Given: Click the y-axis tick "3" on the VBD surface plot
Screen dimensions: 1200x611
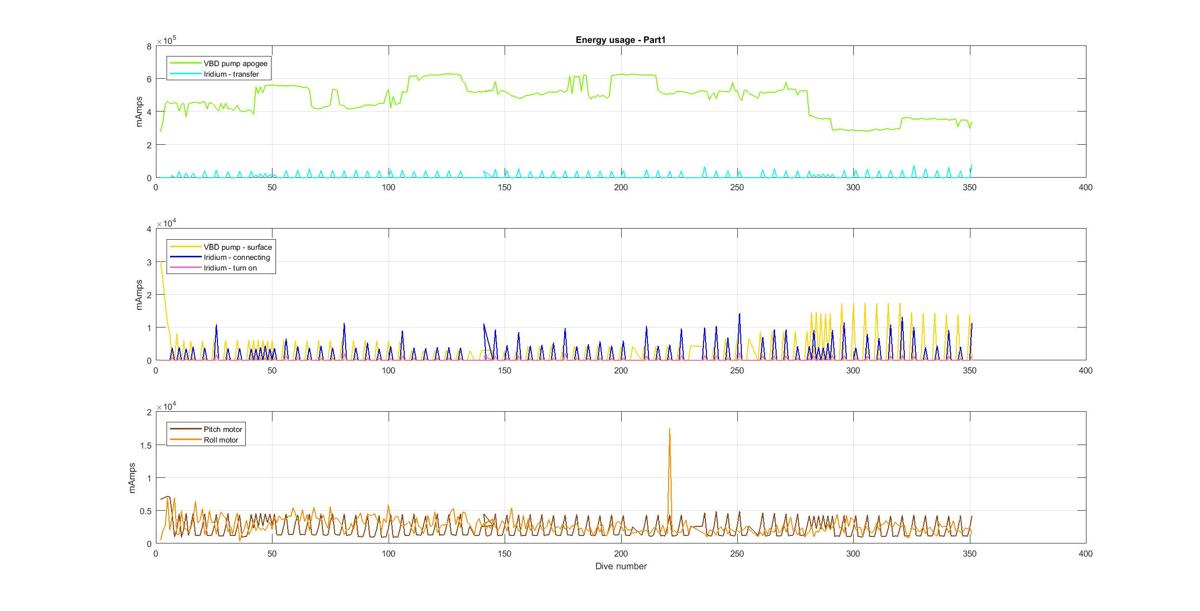Looking at the screenshot, I should point(148,262).
